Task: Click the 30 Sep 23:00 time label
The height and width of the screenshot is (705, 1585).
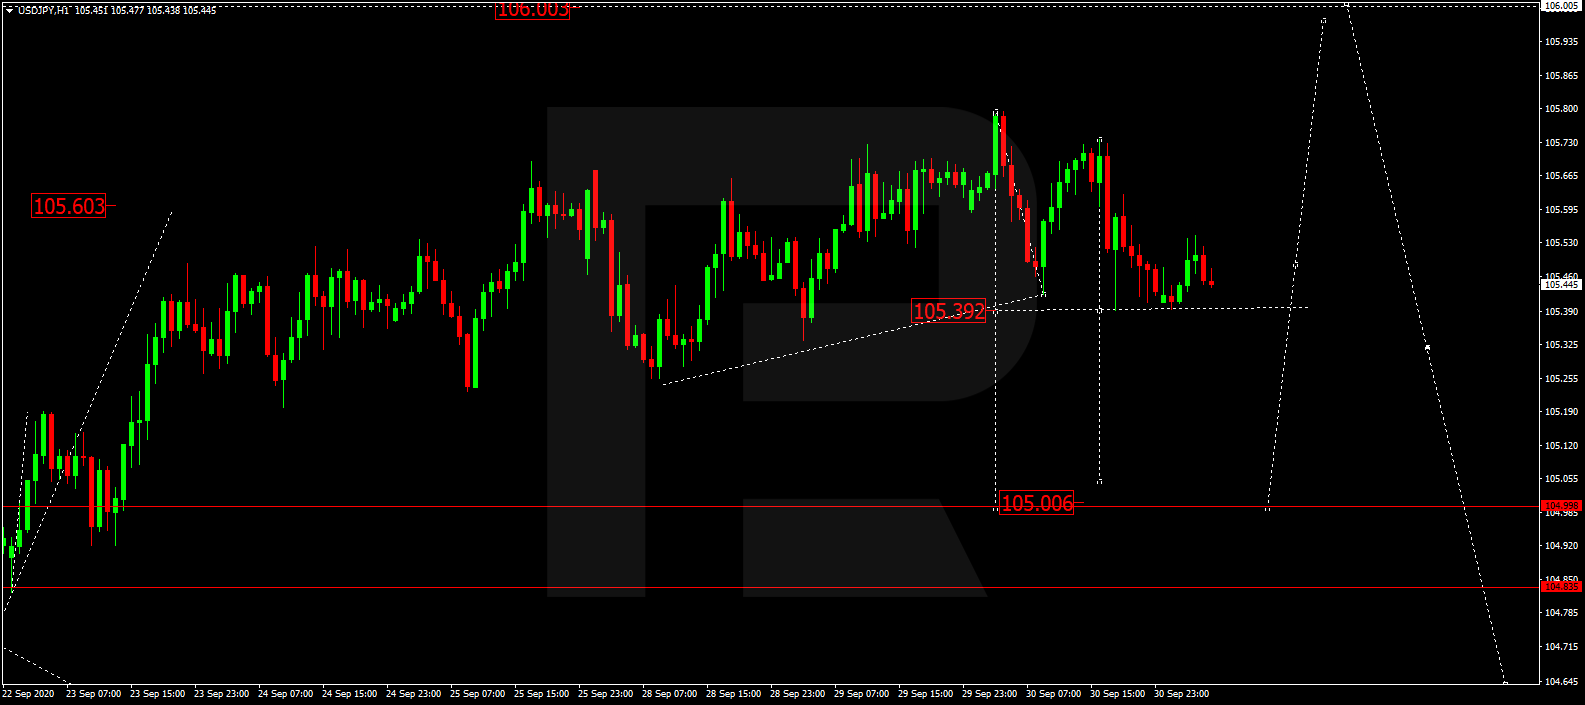Action: (x=1181, y=694)
